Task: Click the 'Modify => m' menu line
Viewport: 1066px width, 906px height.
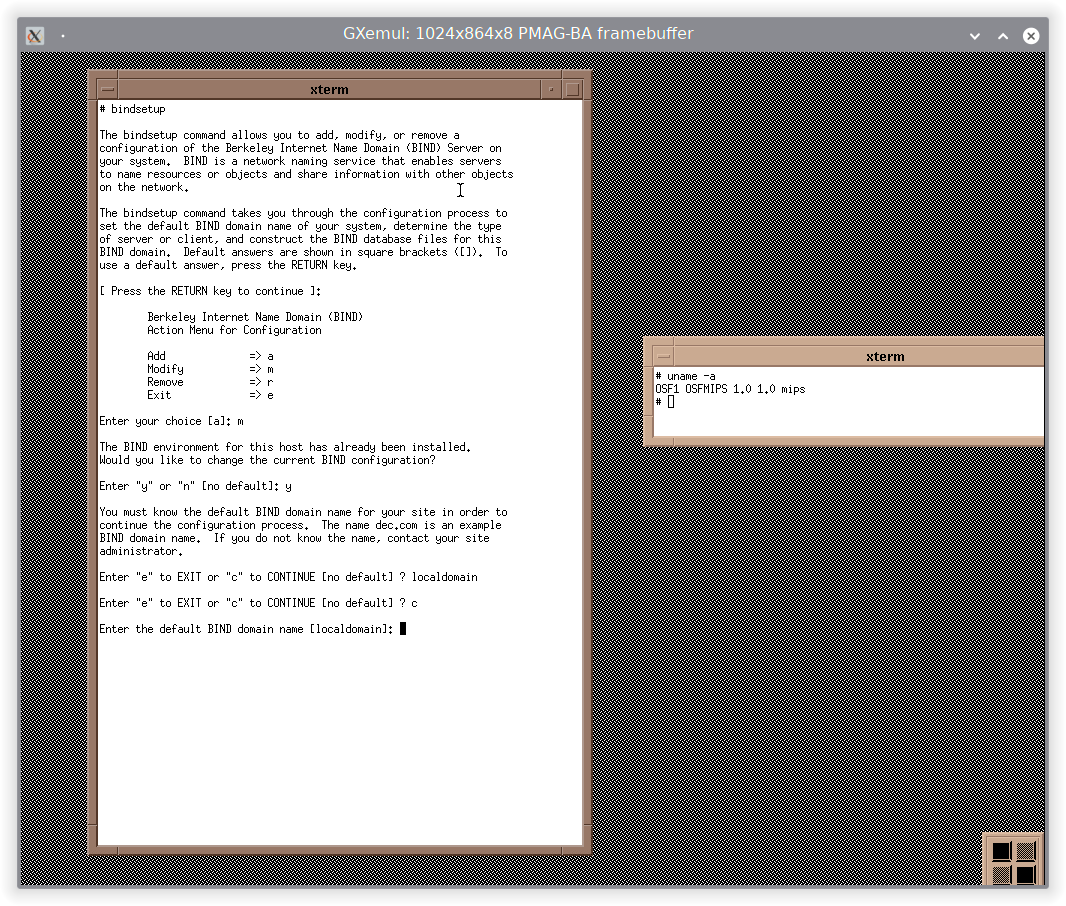Action: click(x=210, y=369)
